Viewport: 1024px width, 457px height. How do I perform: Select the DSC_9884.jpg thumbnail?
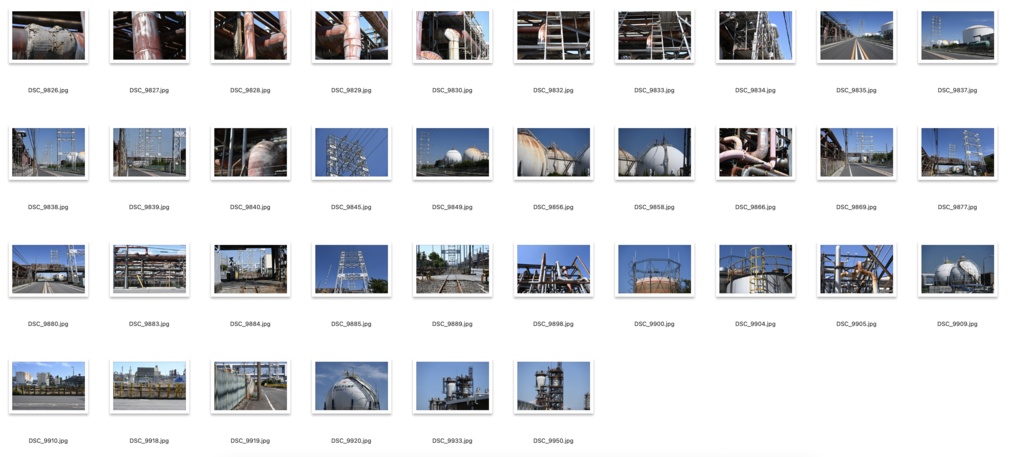pyautogui.click(x=251, y=270)
